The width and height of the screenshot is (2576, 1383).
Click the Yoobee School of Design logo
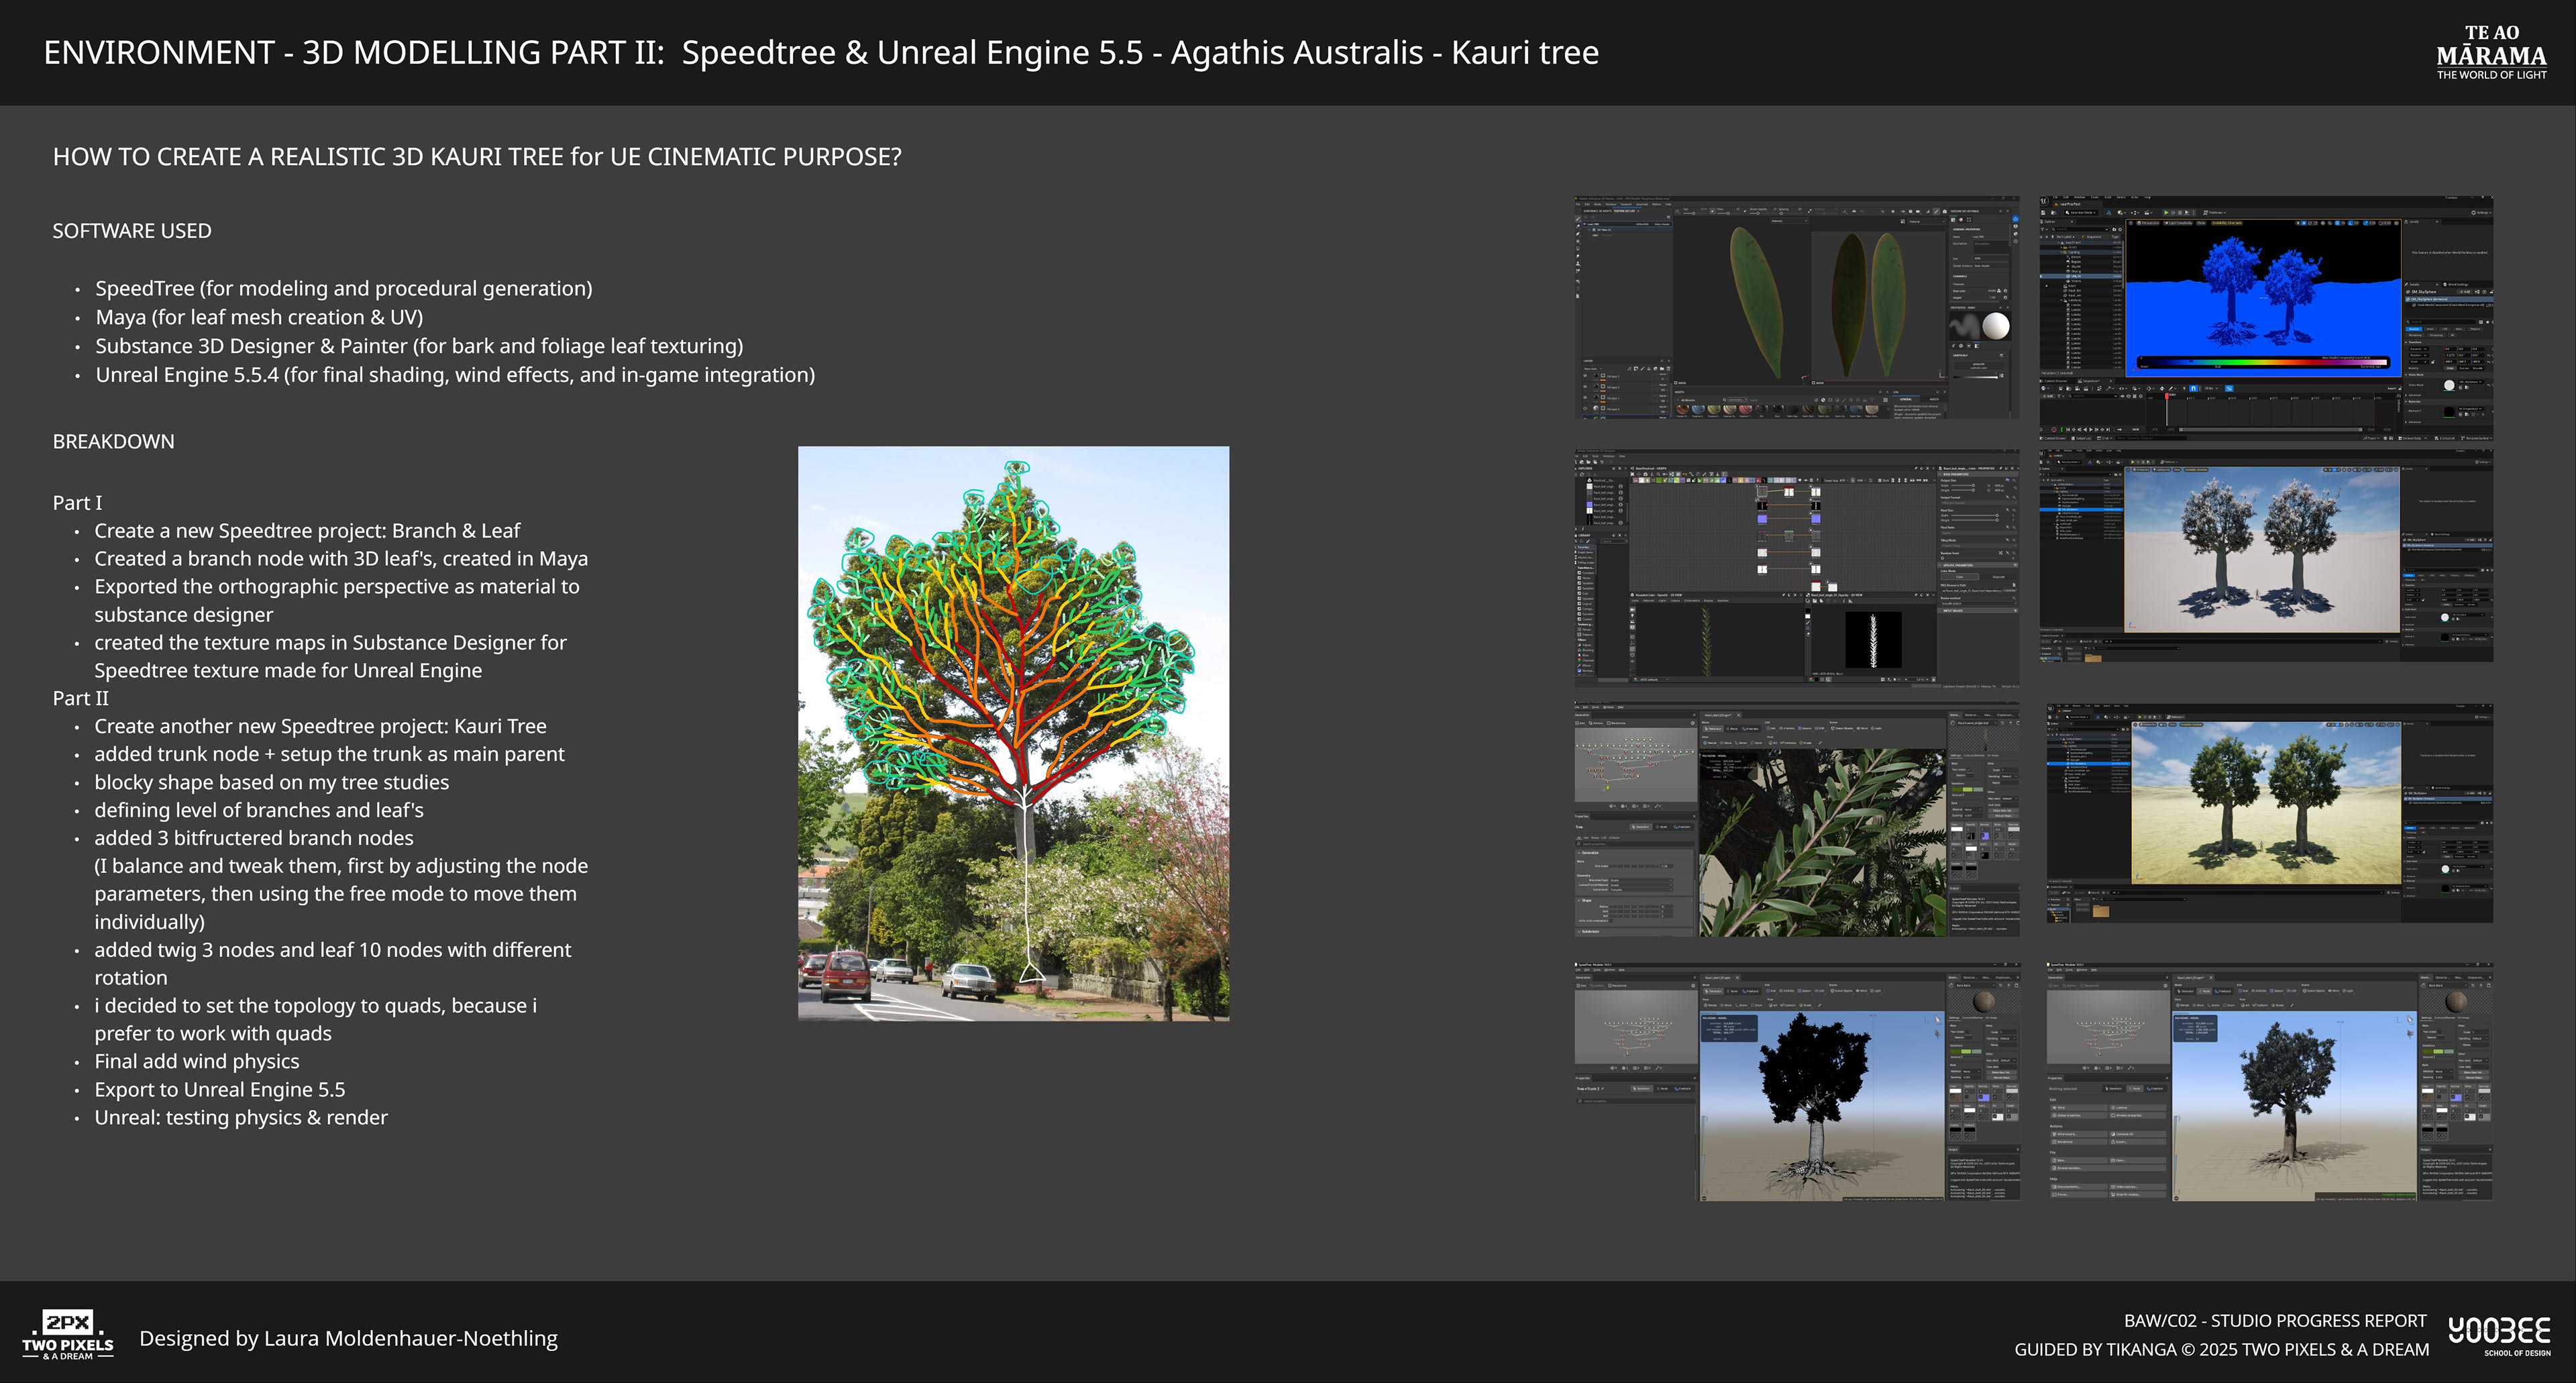(x=2498, y=1336)
